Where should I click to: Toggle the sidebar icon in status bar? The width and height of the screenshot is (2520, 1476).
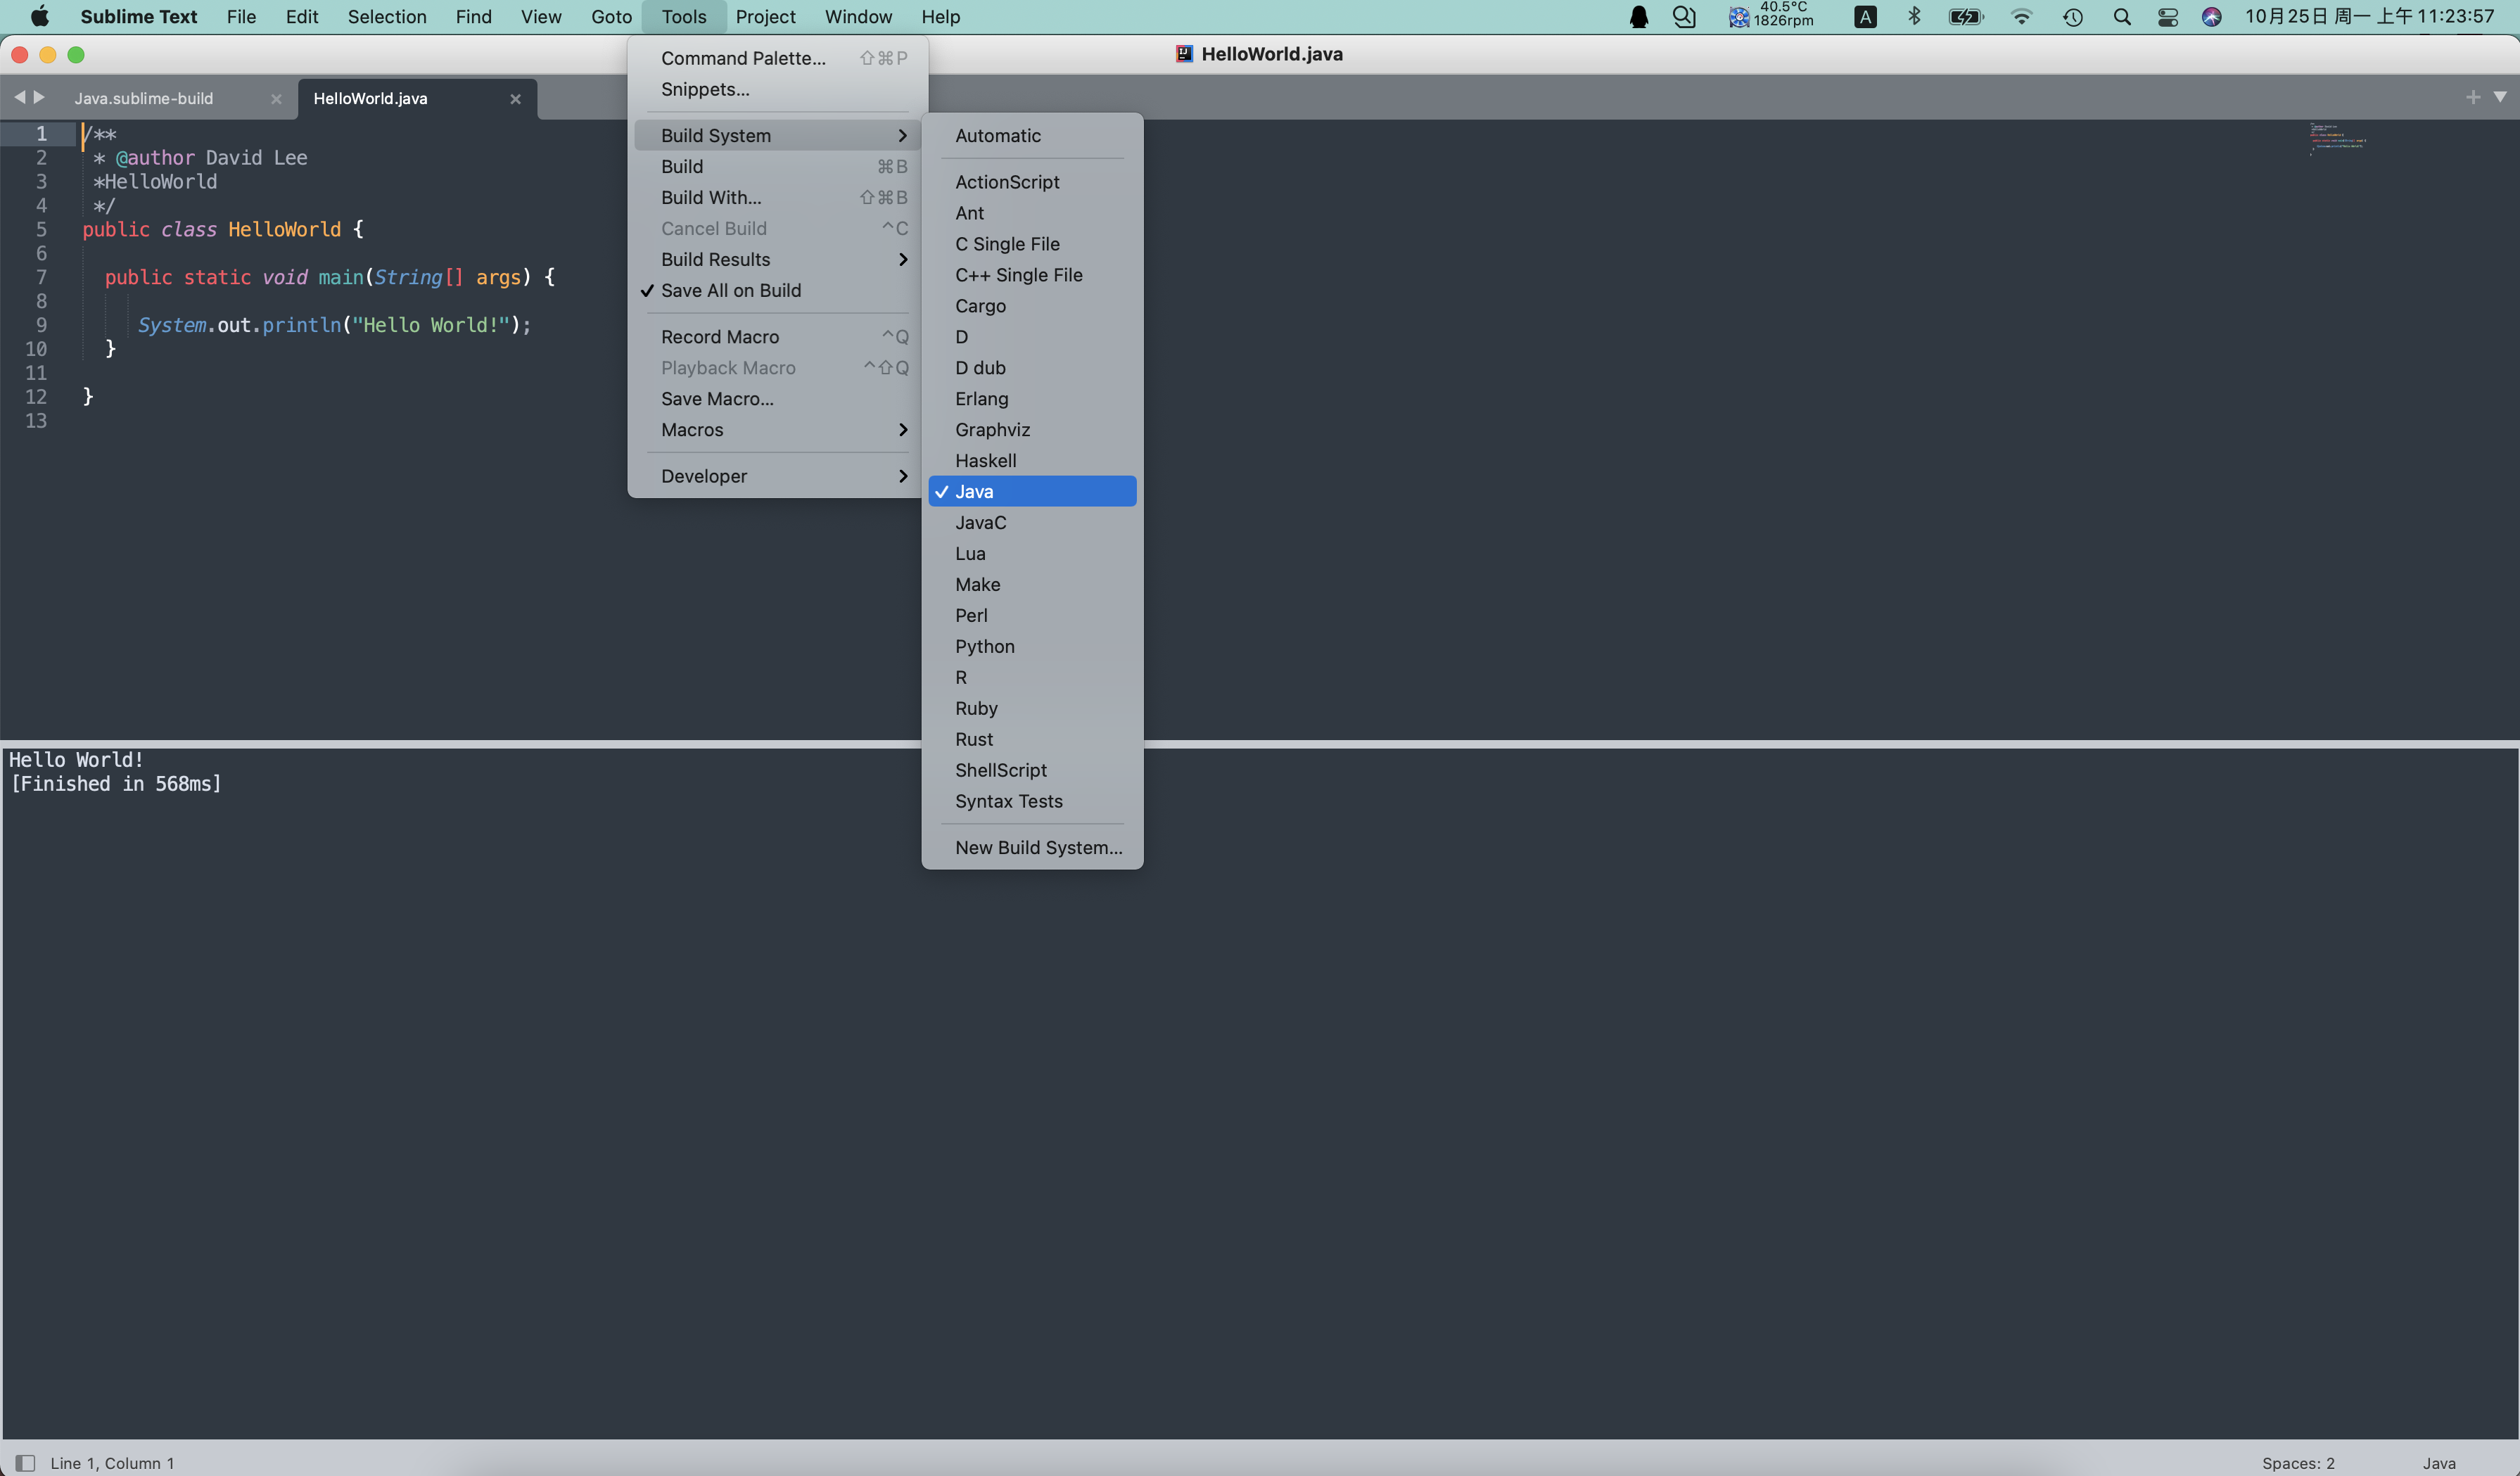25,1463
